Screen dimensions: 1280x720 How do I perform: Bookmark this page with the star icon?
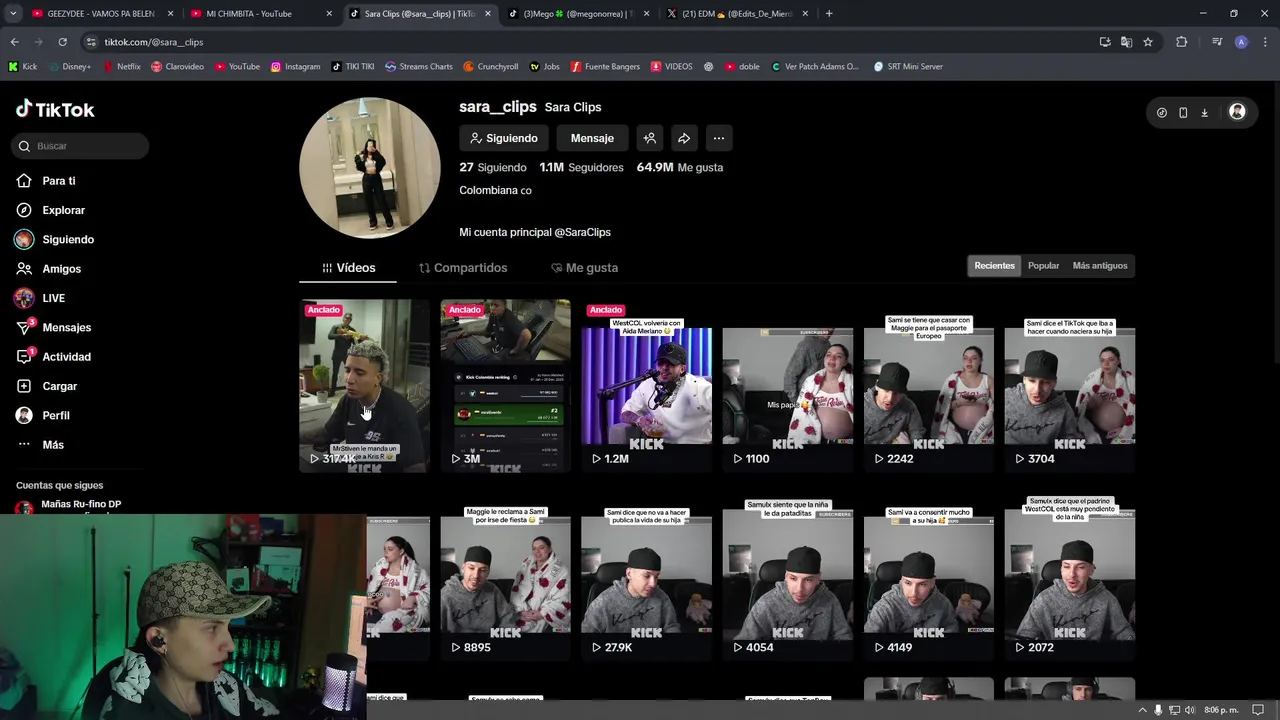click(1148, 42)
